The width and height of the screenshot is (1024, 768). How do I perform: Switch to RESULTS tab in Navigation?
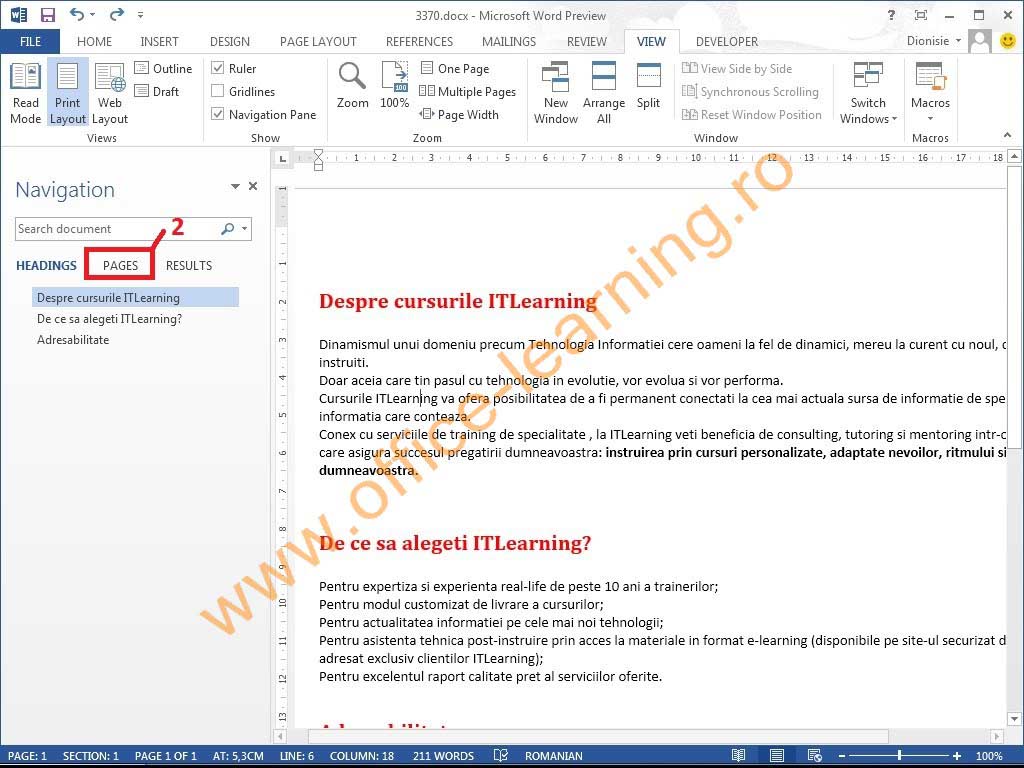coord(189,265)
